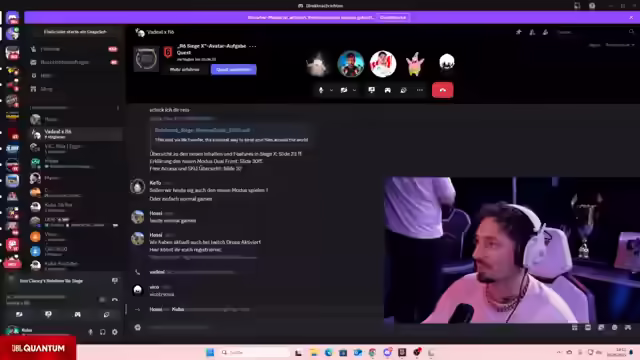Deafen with headphones icon in user panel
This screenshot has width=640, height=360.
(102, 332)
